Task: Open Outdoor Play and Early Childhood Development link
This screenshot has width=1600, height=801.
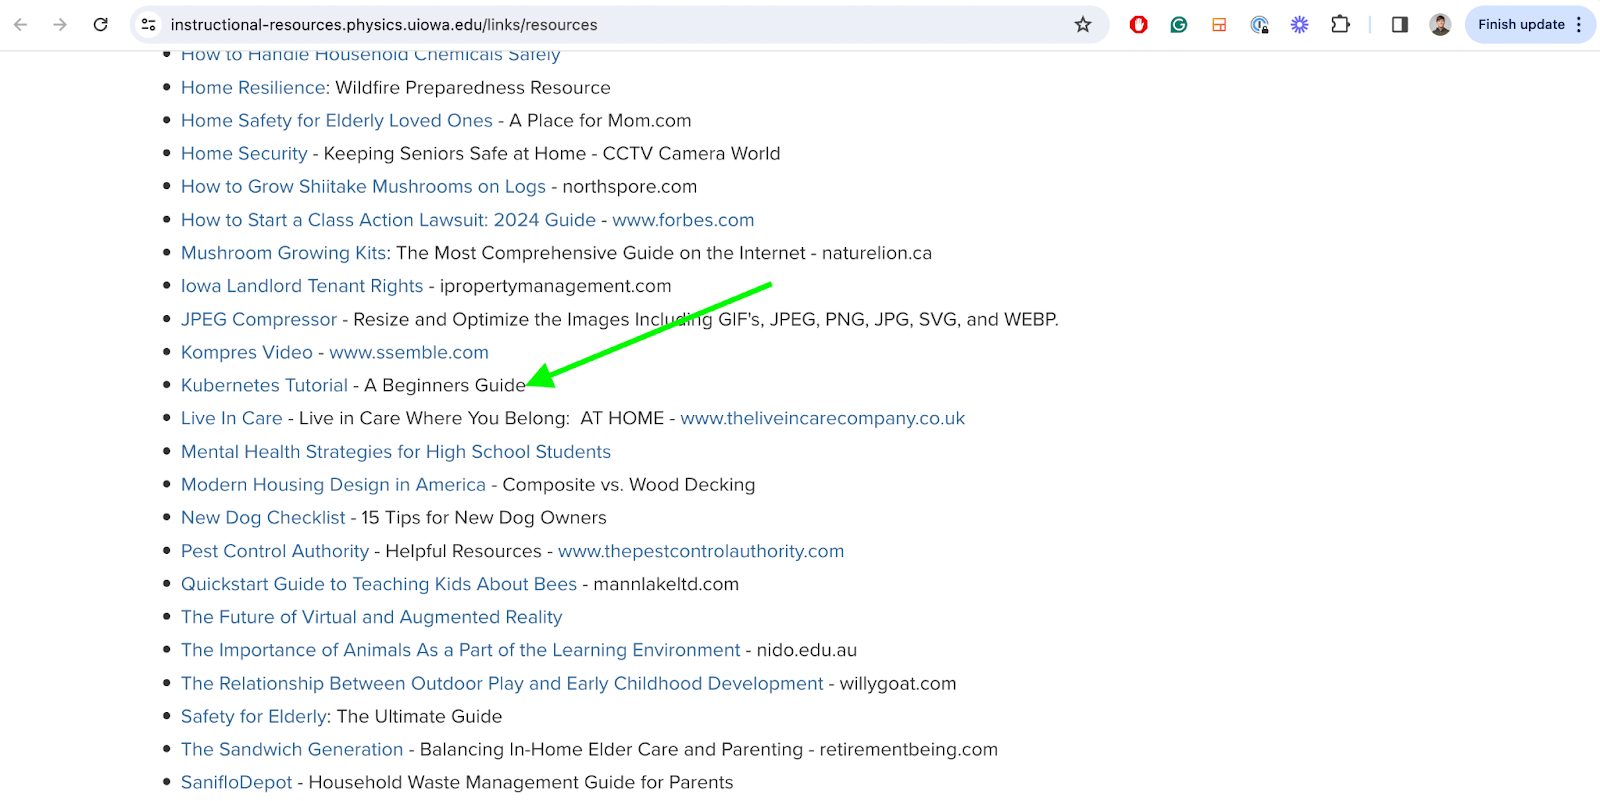Action: click(502, 684)
